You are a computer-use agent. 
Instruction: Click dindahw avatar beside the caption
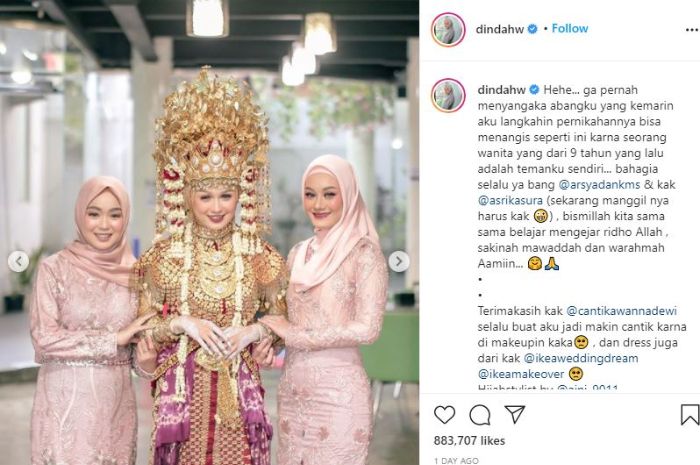pyautogui.click(x=448, y=95)
